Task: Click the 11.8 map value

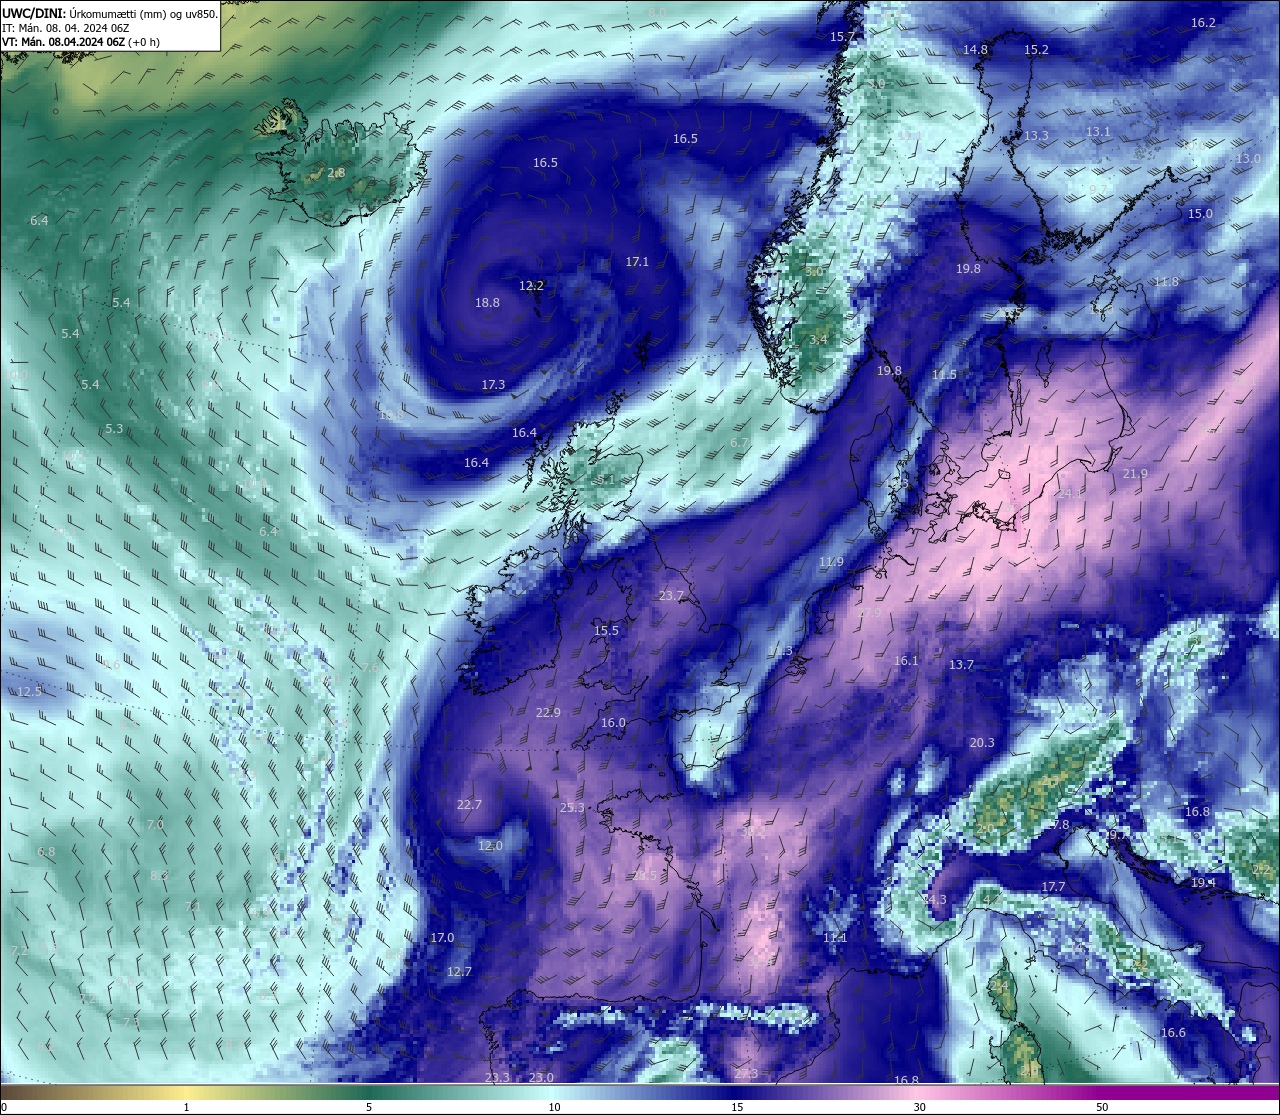Action: pyautogui.click(x=1166, y=282)
